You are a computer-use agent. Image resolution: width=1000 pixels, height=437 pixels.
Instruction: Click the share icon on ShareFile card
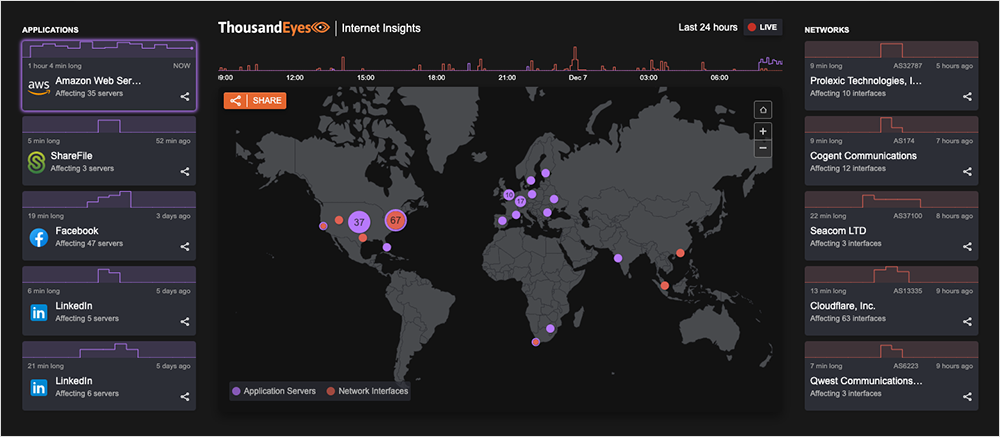[x=185, y=172]
